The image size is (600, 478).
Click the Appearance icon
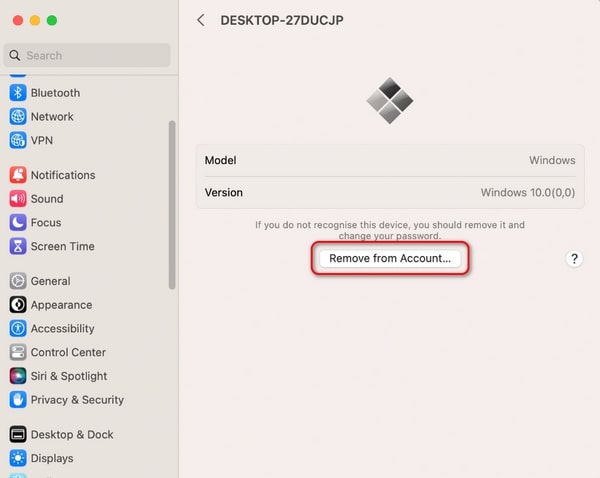18,305
